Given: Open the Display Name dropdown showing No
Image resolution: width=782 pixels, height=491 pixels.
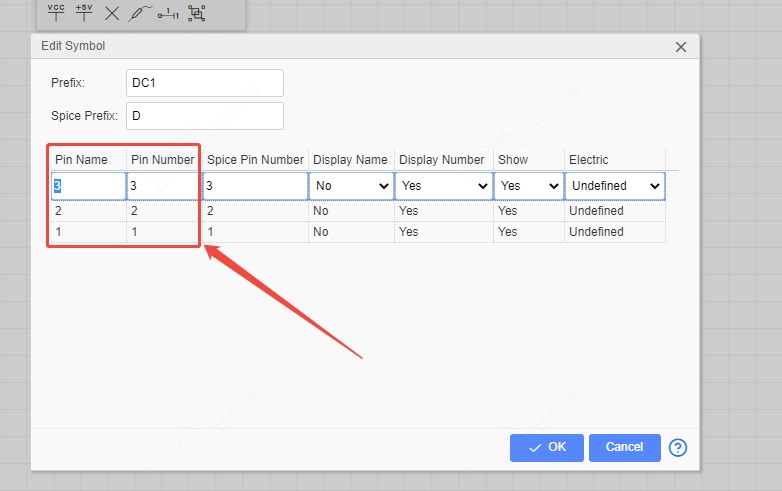Looking at the screenshot, I should click(x=351, y=186).
